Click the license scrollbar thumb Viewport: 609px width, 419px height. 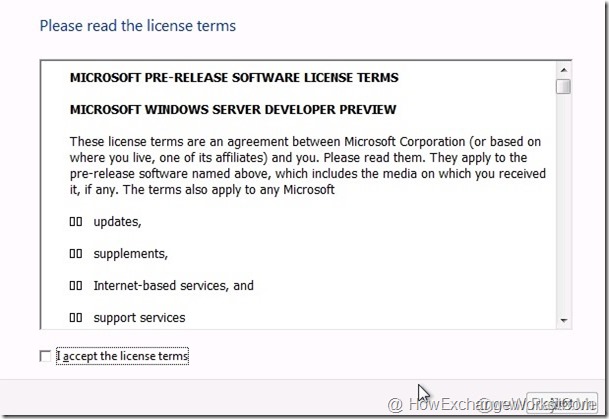coord(564,86)
